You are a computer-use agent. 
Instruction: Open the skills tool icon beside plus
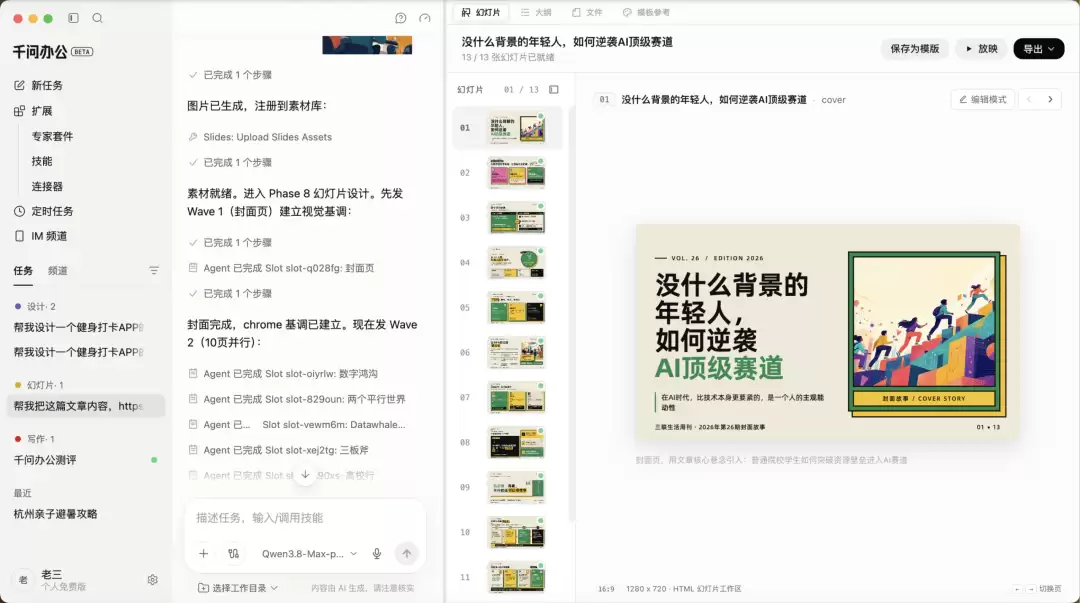233,553
